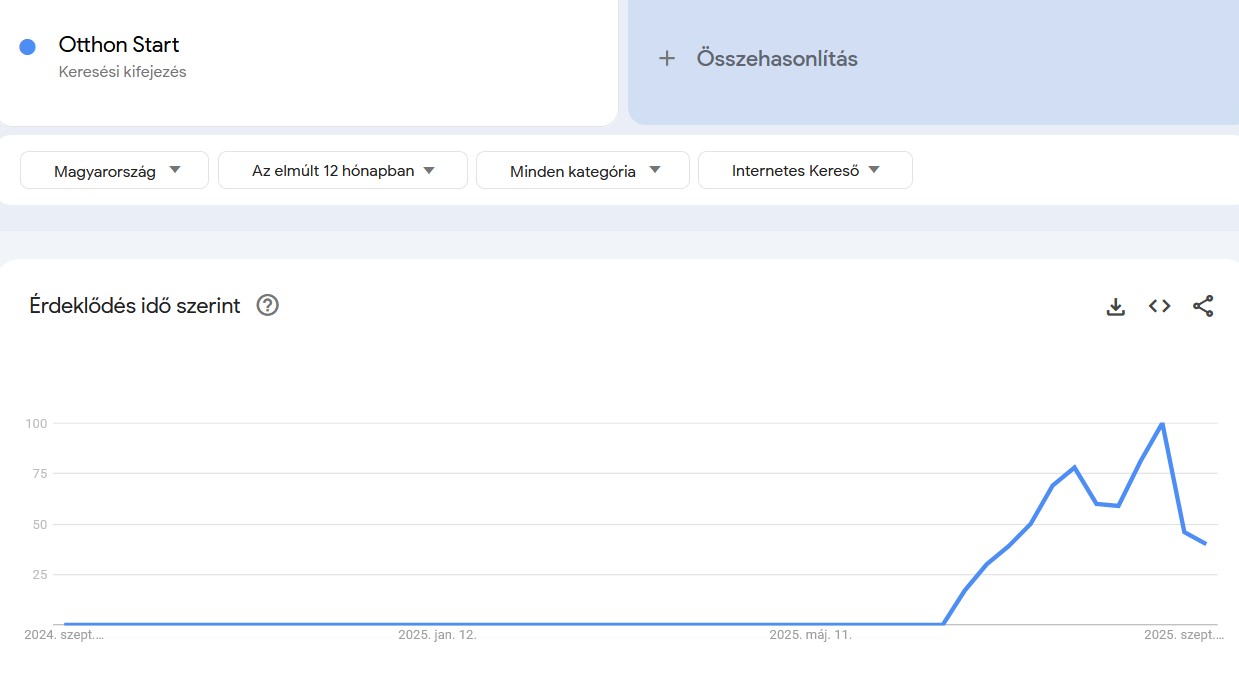Screen dimensions: 1239x679
Task: Expand the Minden kategória category selector
Action: click(582, 171)
